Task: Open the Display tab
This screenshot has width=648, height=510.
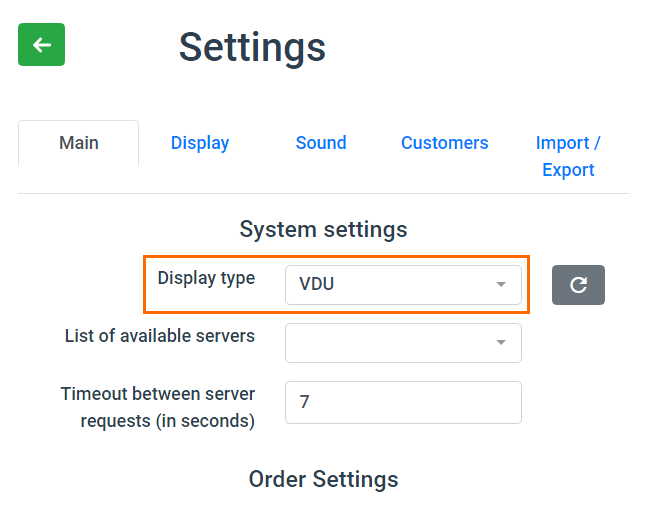Action: pos(200,143)
